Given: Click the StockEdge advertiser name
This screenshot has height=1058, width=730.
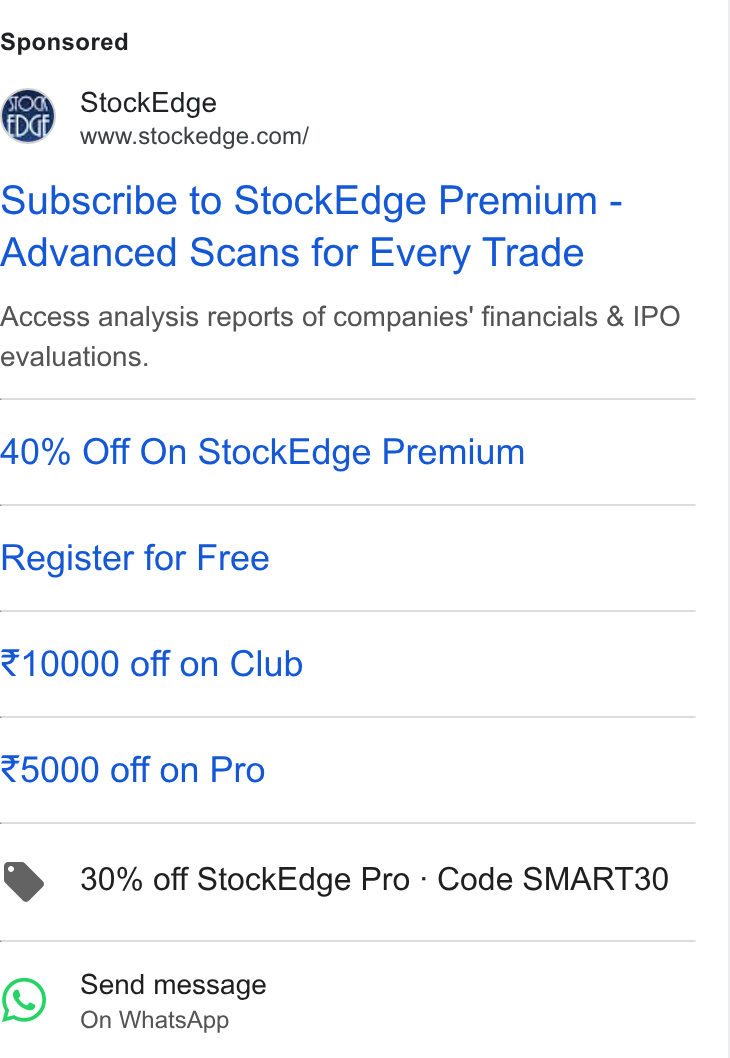Looking at the screenshot, I should (148, 103).
